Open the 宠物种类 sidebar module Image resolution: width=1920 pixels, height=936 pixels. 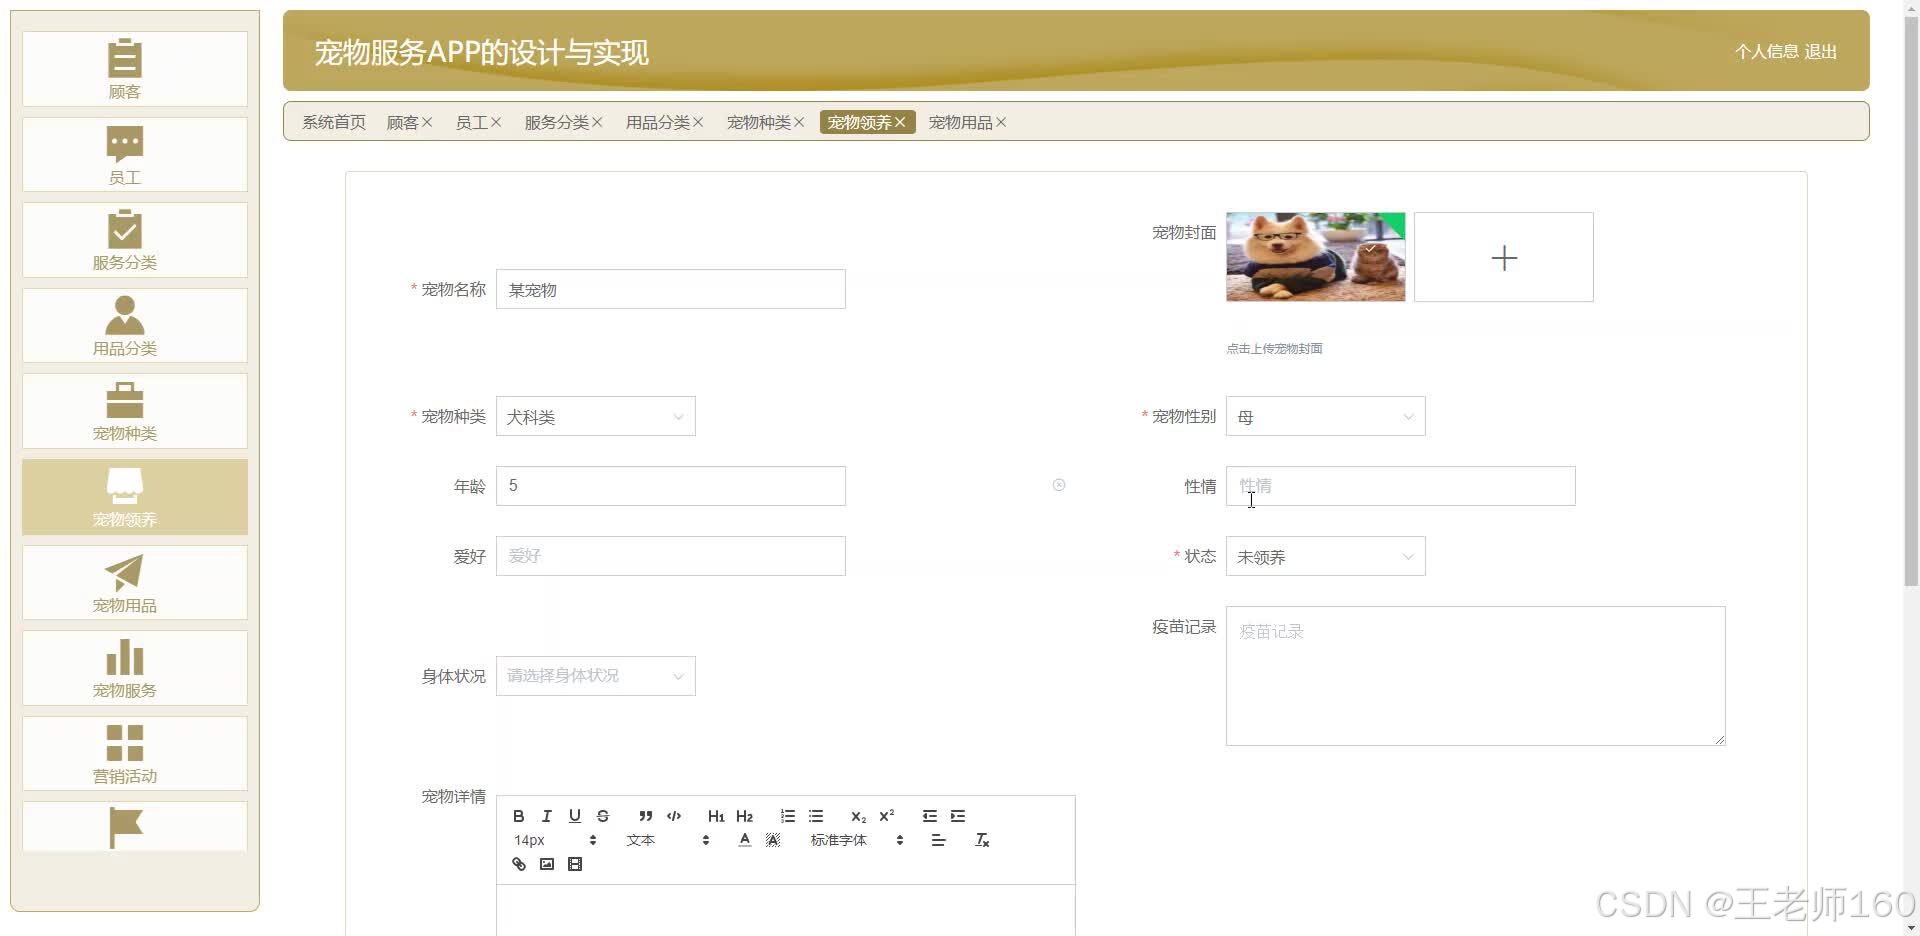[x=135, y=411]
